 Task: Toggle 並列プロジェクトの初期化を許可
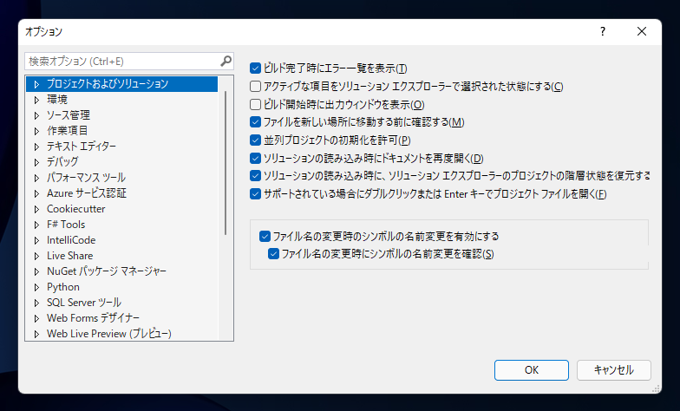click(x=255, y=140)
